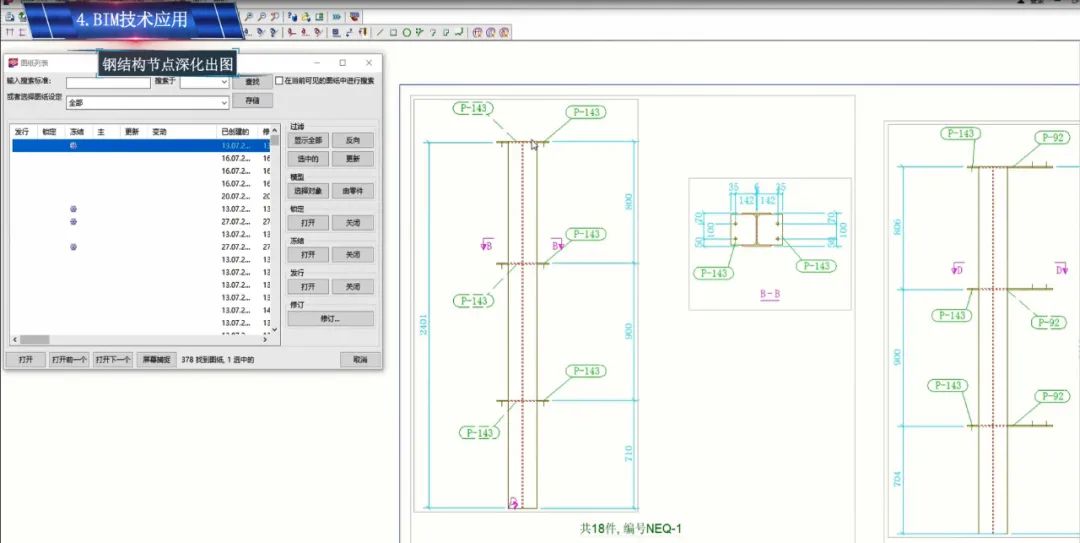The image size is (1080, 543).
Task: Click the '冻结' column header
Action: click(77, 131)
